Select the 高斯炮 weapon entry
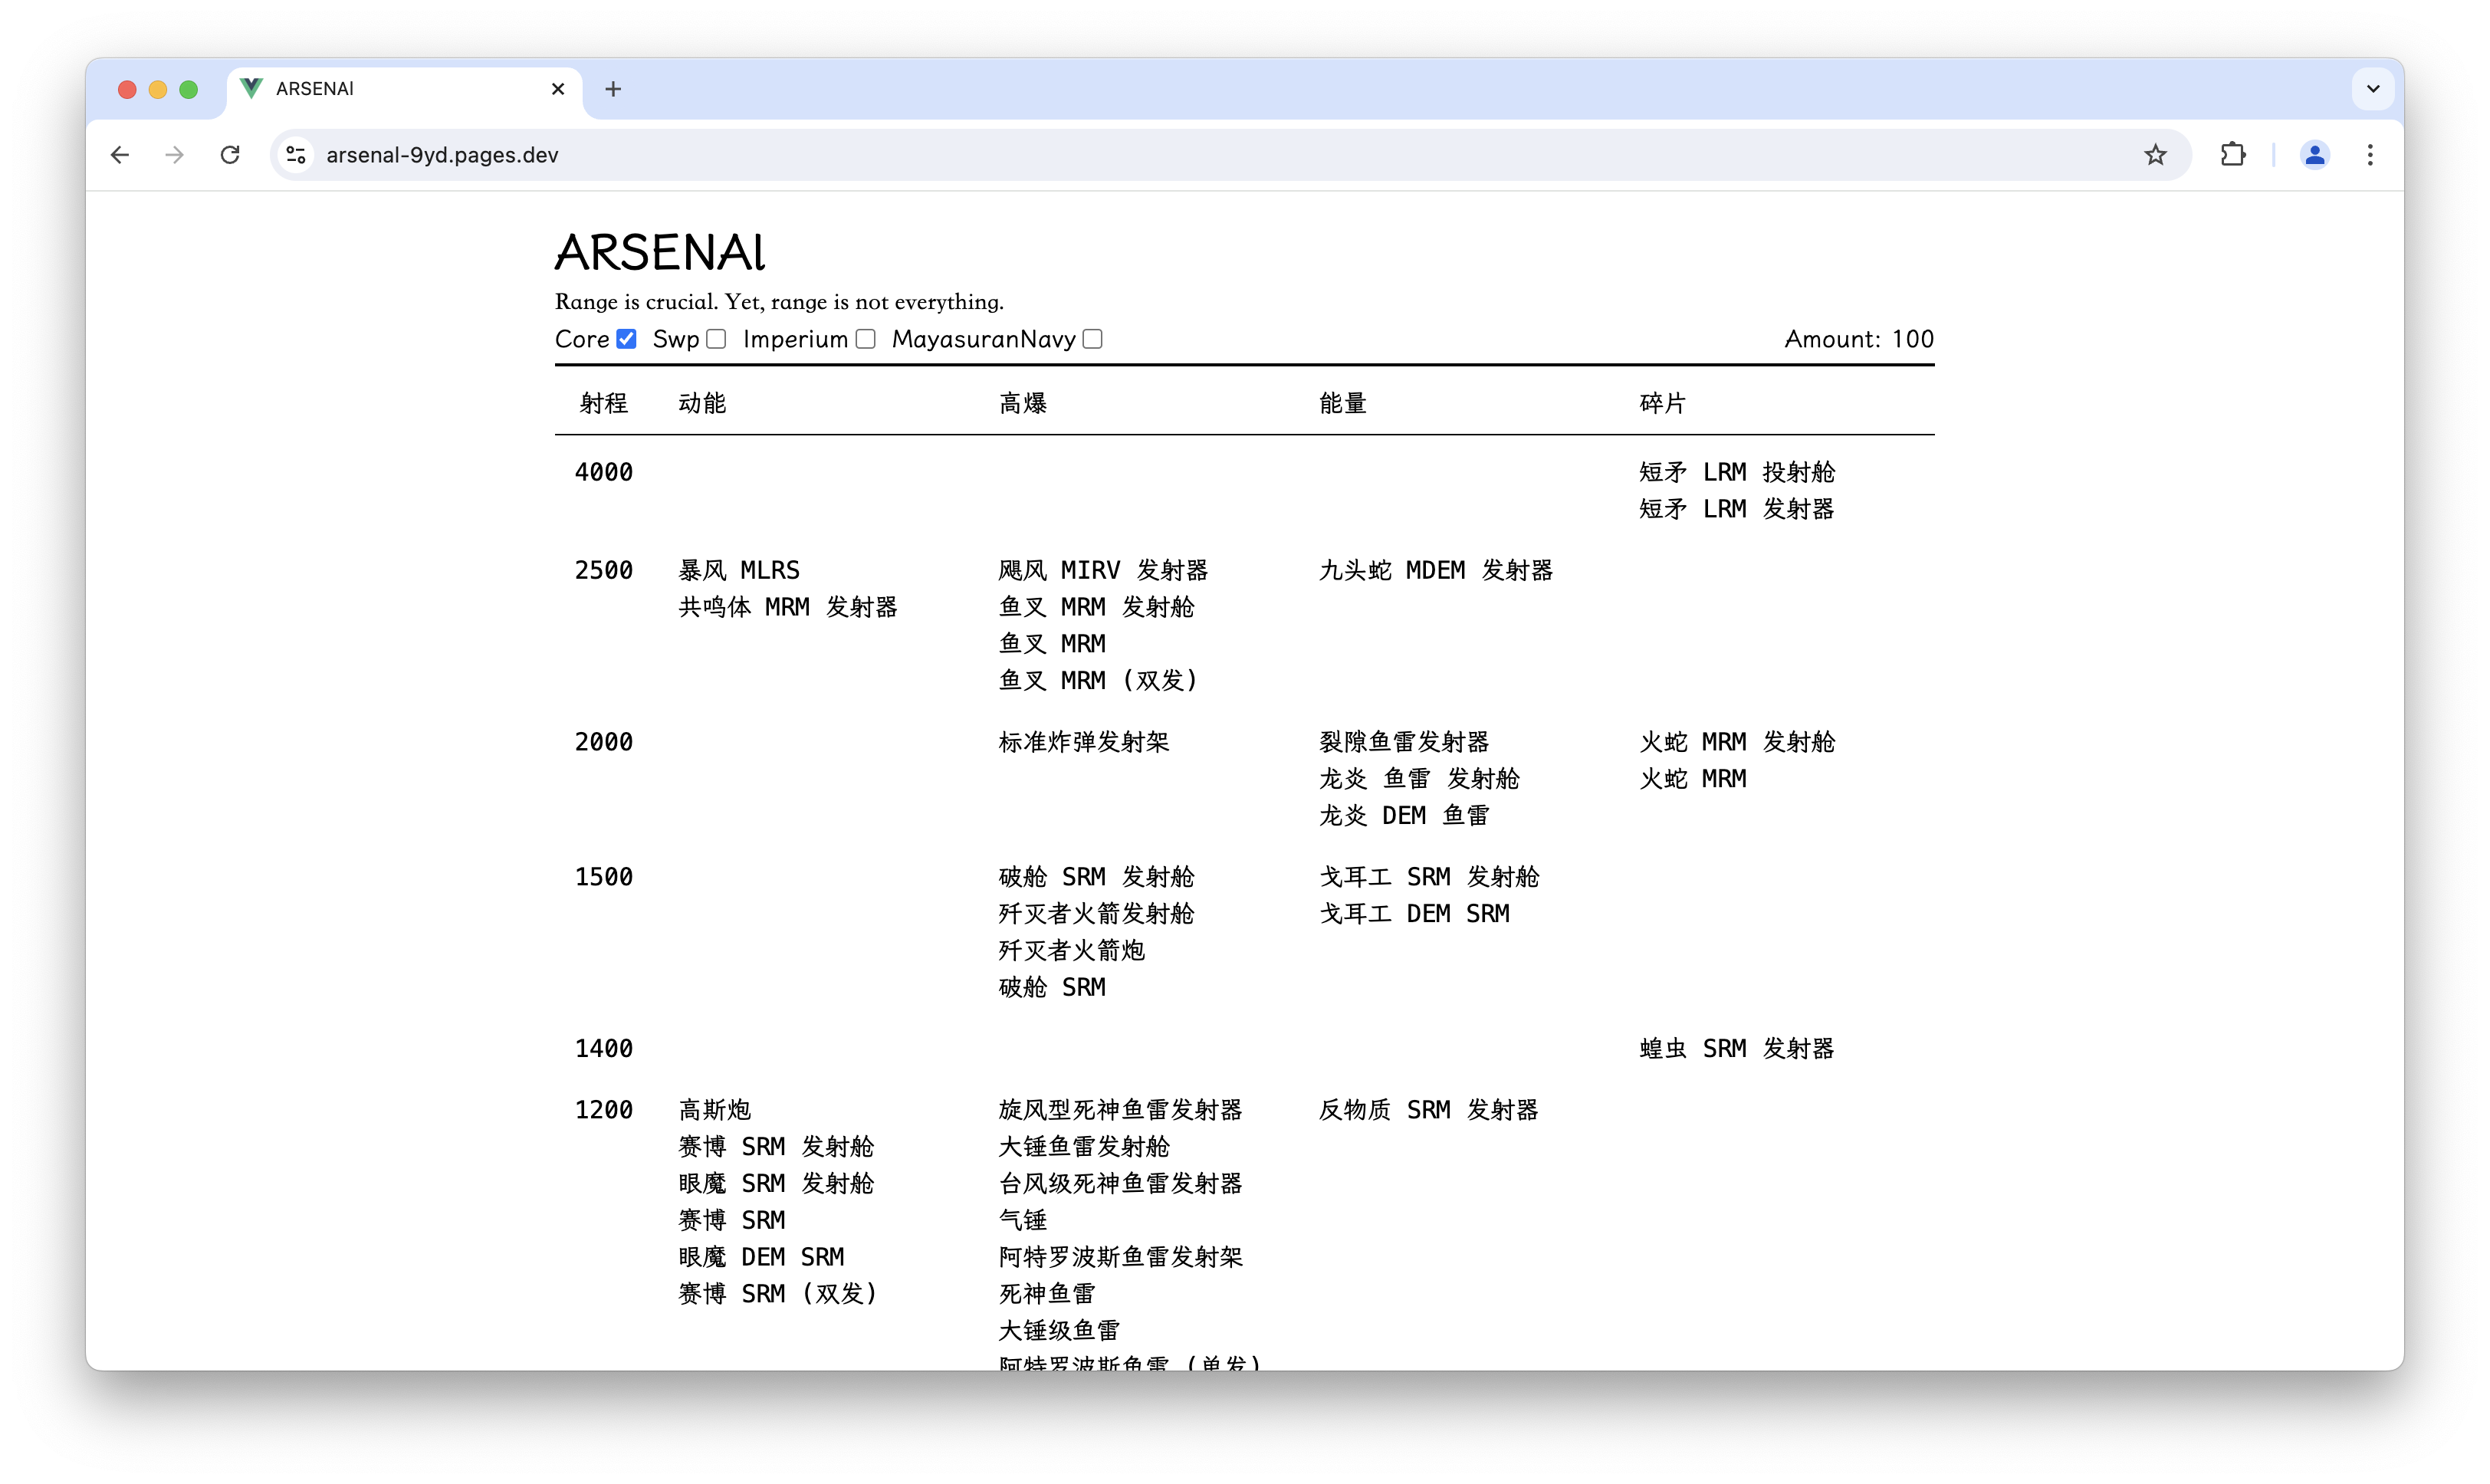The width and height of the screenshot is (2490, 1484). [x=714, y=1109]
